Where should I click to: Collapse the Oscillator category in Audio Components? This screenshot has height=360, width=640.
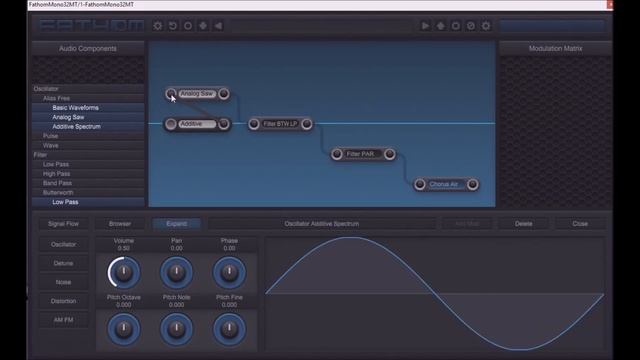pyautogui.click(x=88, y=89)
